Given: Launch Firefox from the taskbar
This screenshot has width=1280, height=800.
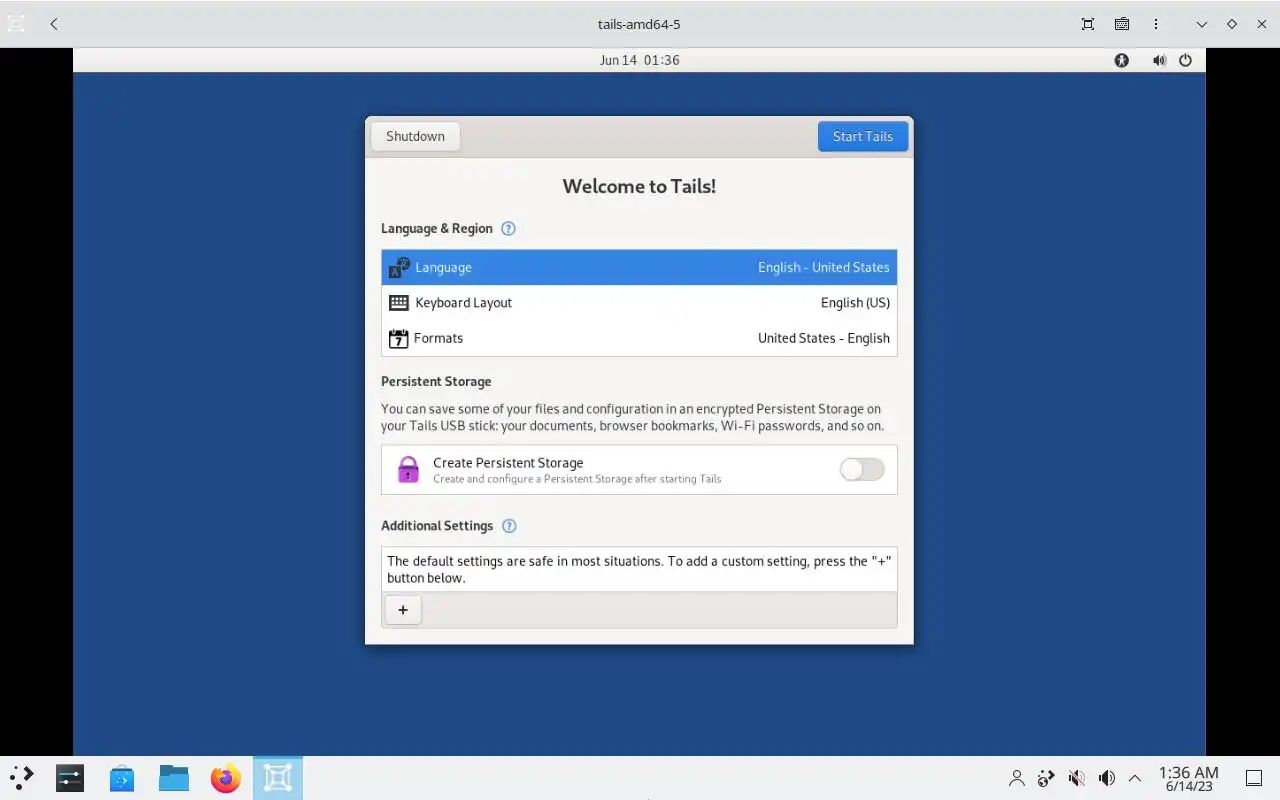Looking at the screenshot, I should (x=226, y=778).
